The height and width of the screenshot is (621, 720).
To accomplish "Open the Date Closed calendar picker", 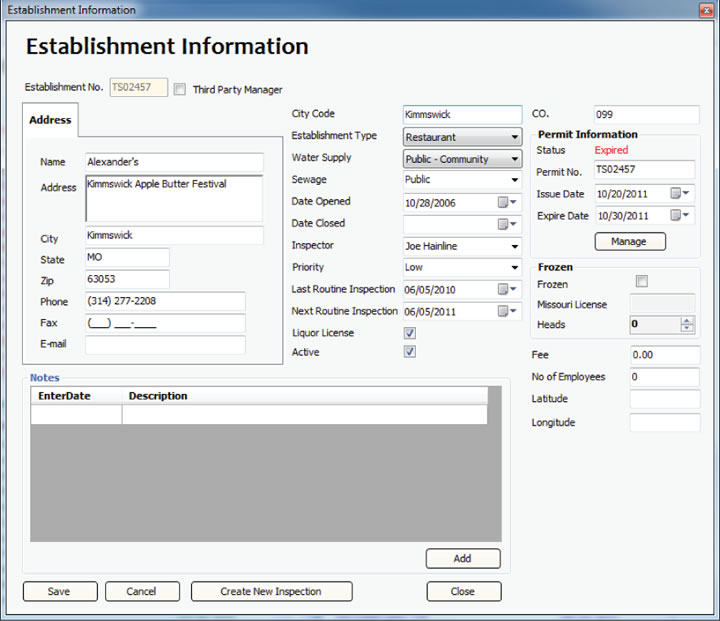I will [x=507, y=224].
